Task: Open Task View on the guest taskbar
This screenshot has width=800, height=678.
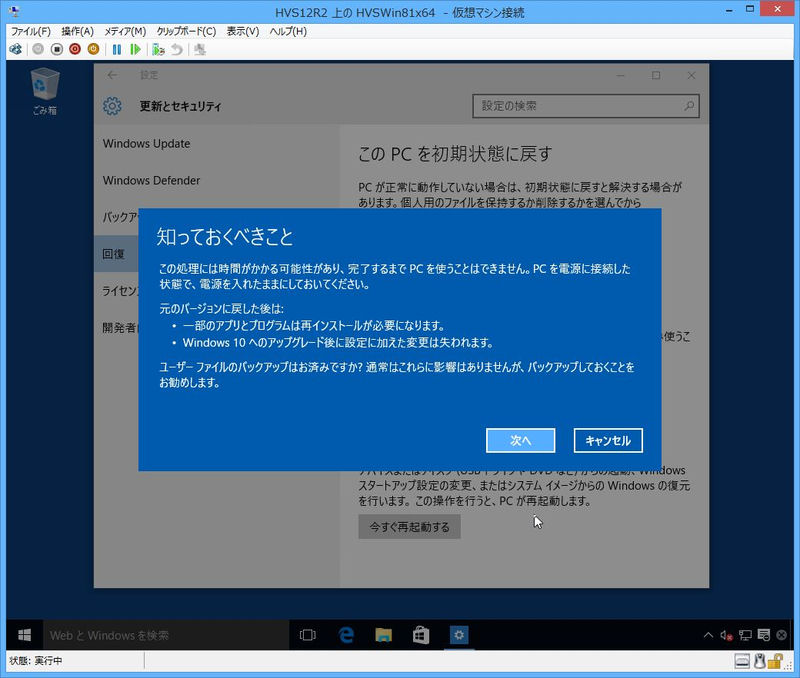Action: tap(308, 635)
